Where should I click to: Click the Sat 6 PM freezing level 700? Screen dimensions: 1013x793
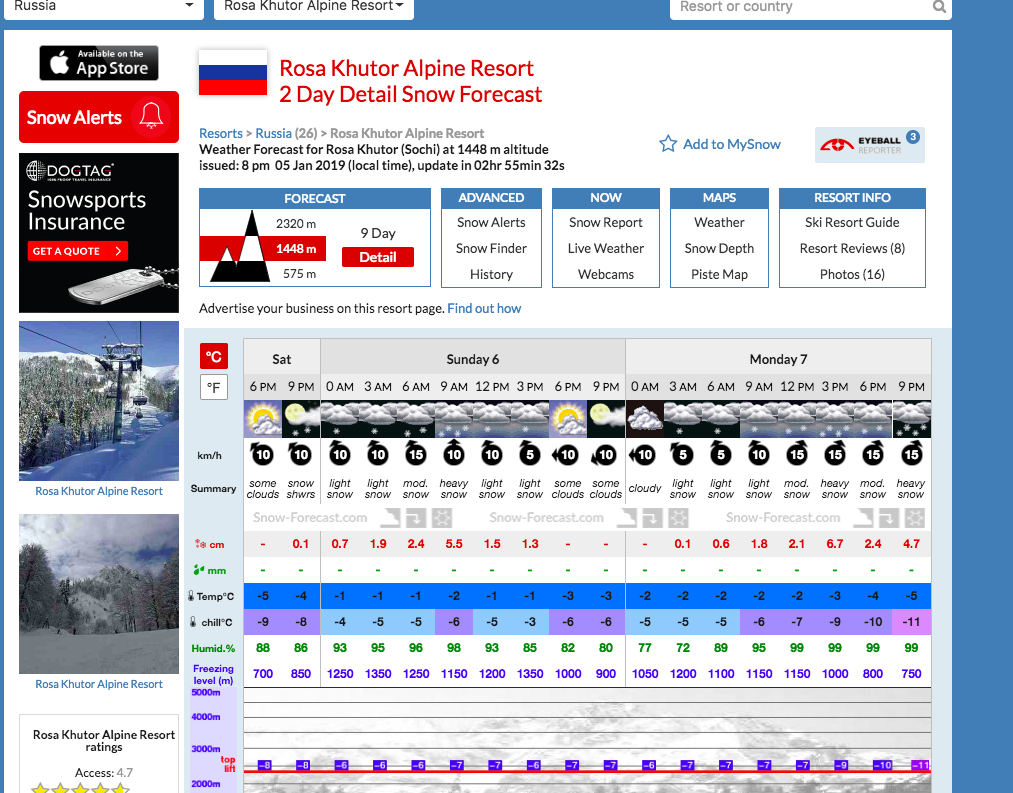(x=263, y=673)
